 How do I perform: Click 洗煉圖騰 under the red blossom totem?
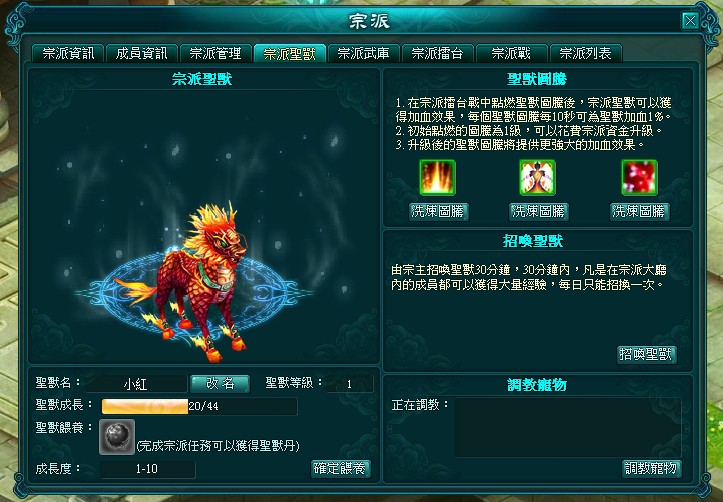[x=640, y=212]
